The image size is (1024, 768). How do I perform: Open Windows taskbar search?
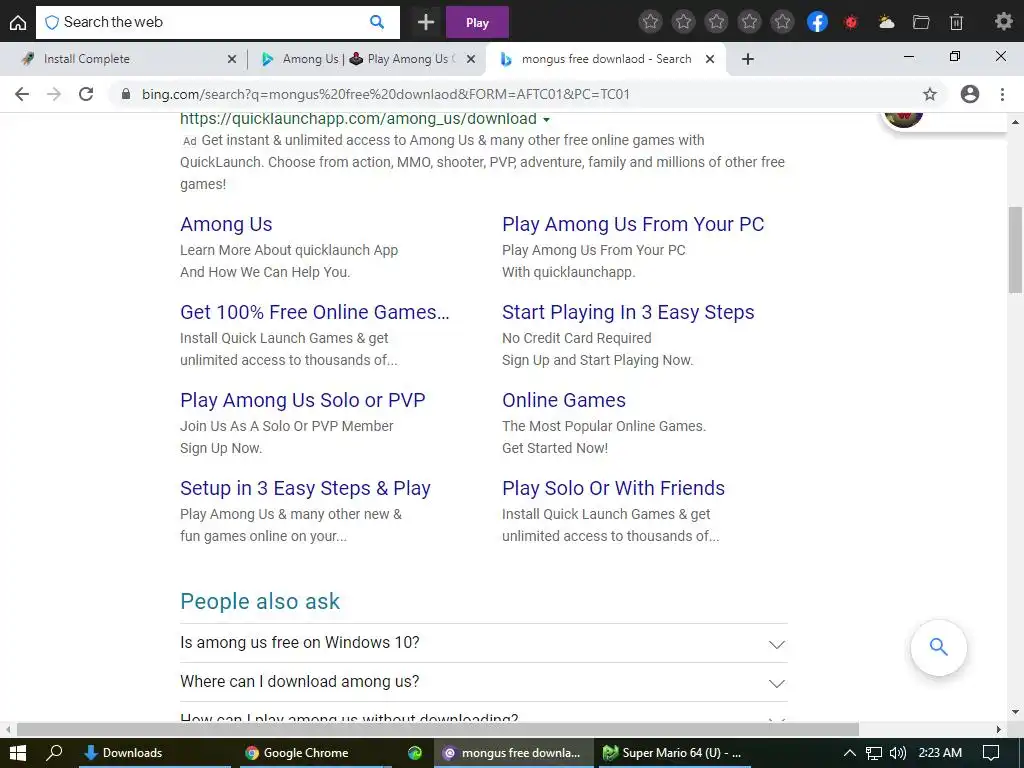(x=54, y=753)
